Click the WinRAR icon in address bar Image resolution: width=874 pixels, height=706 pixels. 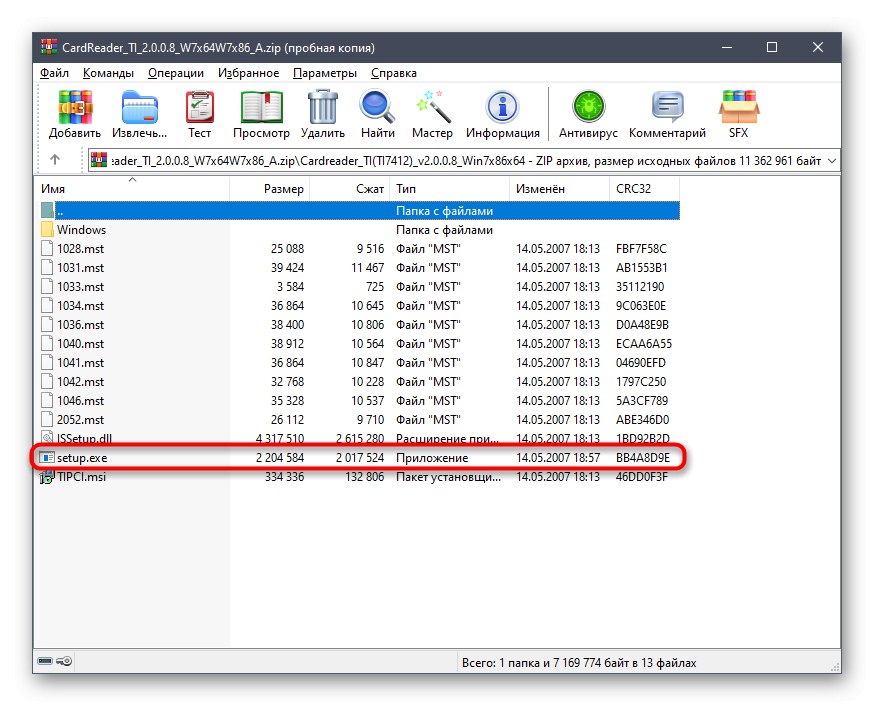tap(98, 160)
